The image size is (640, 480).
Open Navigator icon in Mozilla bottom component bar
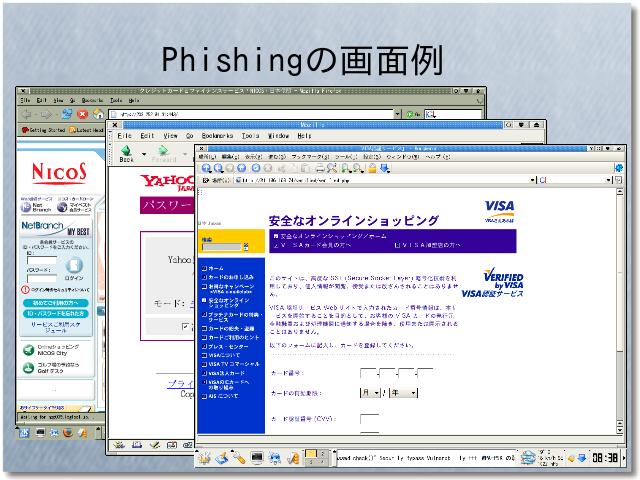click(119, 445)
